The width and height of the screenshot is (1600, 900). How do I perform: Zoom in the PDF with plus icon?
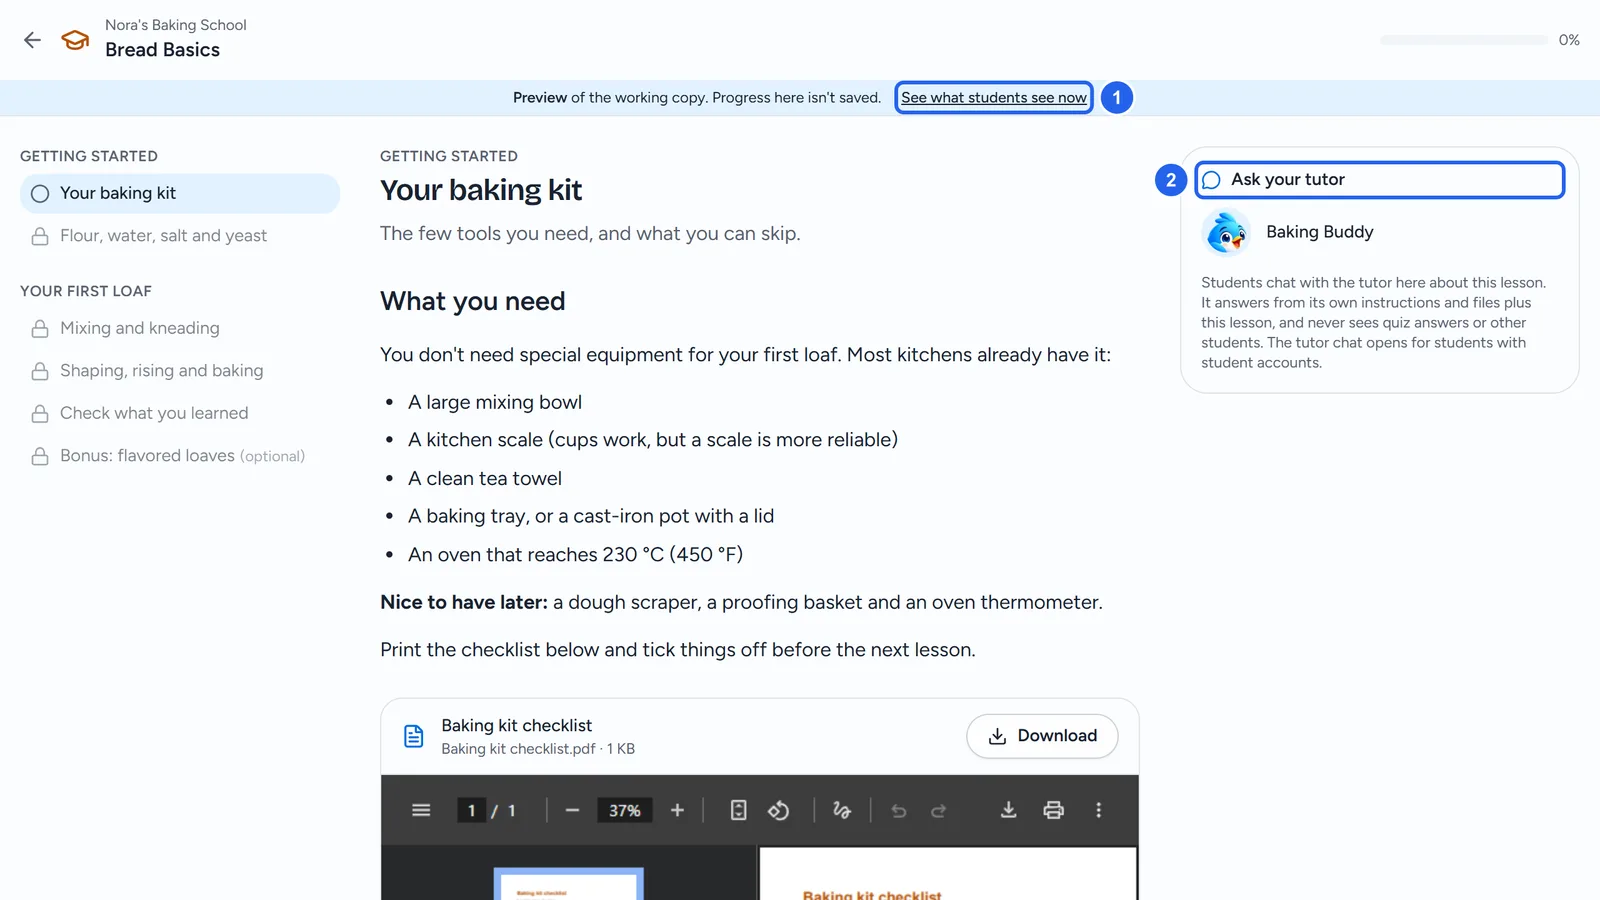[677, 810]
